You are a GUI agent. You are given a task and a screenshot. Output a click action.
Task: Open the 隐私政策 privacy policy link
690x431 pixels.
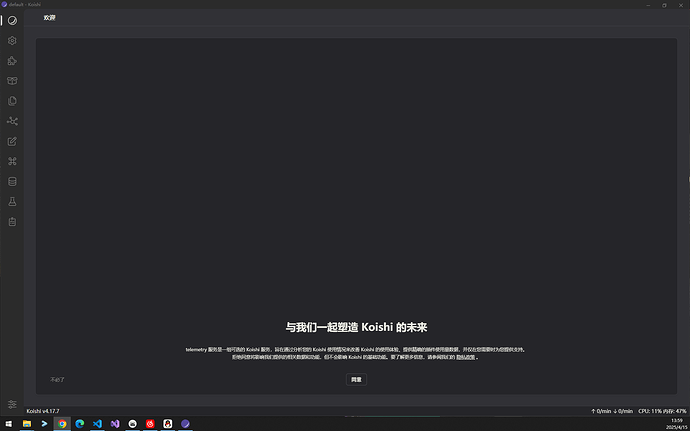(x=466, y=357)
